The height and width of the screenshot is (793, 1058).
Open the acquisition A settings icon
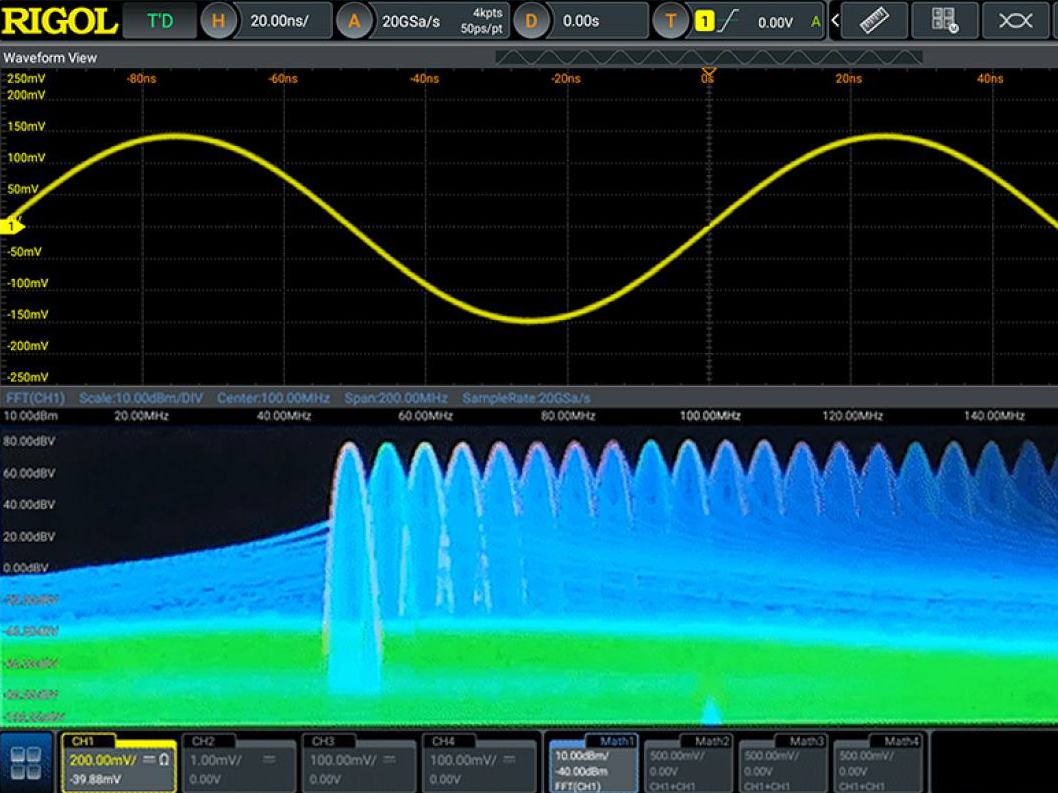[354, 21]
